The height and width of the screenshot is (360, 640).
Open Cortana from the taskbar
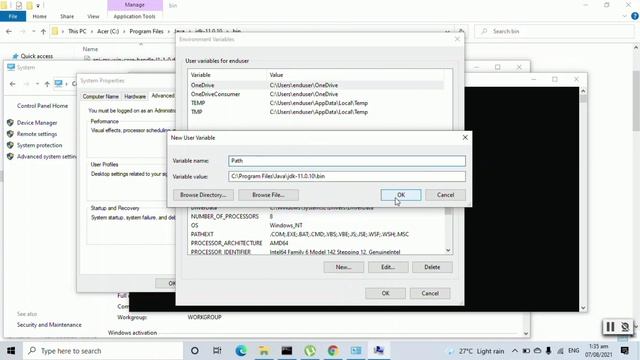[x=195, y=351]
